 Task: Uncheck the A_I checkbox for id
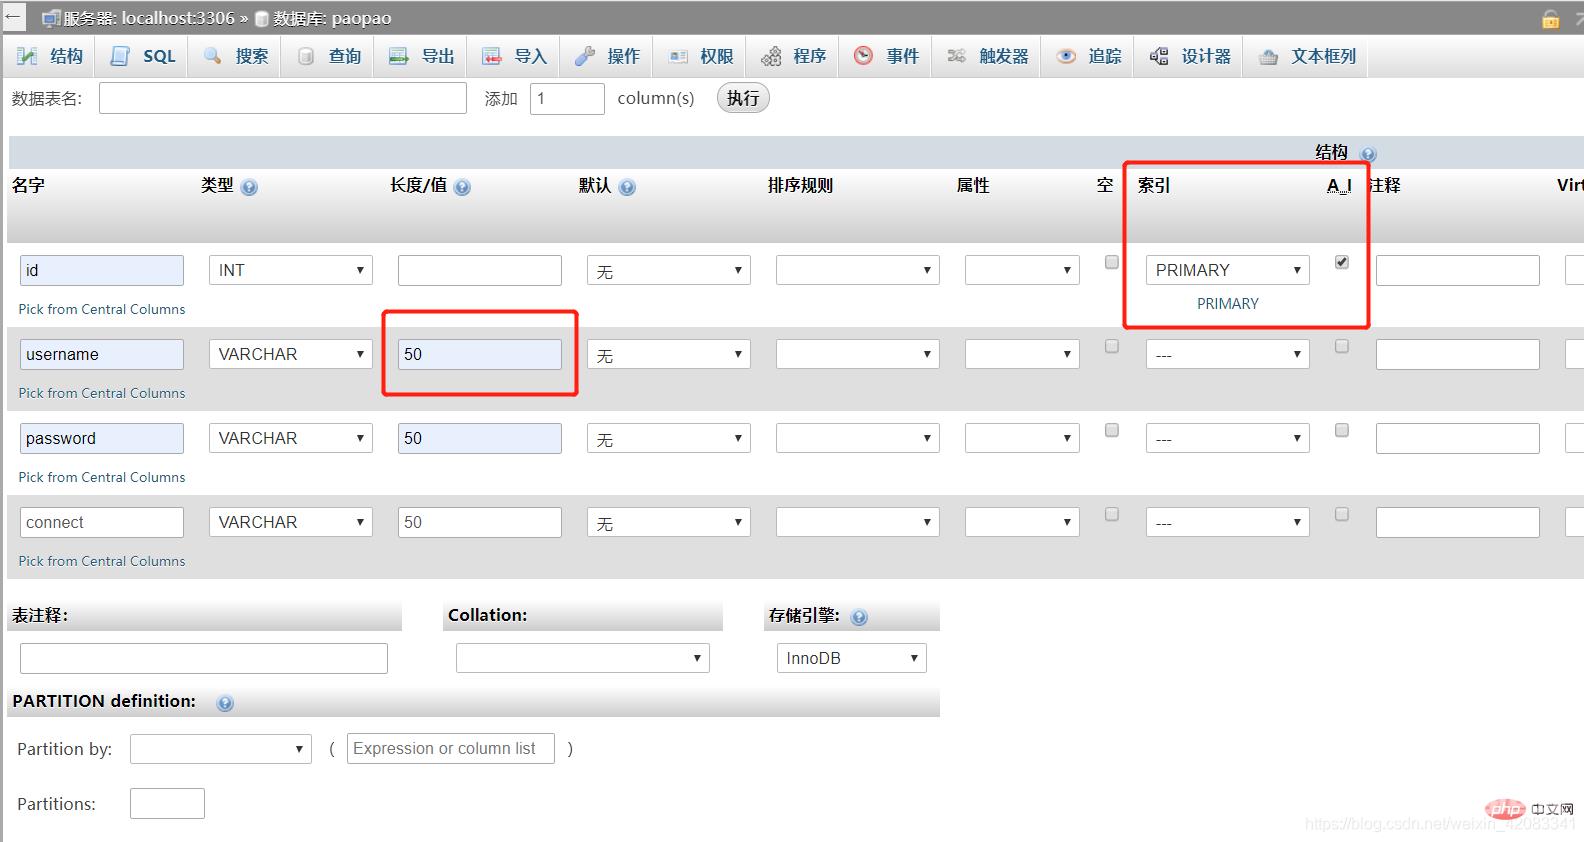1342,262
